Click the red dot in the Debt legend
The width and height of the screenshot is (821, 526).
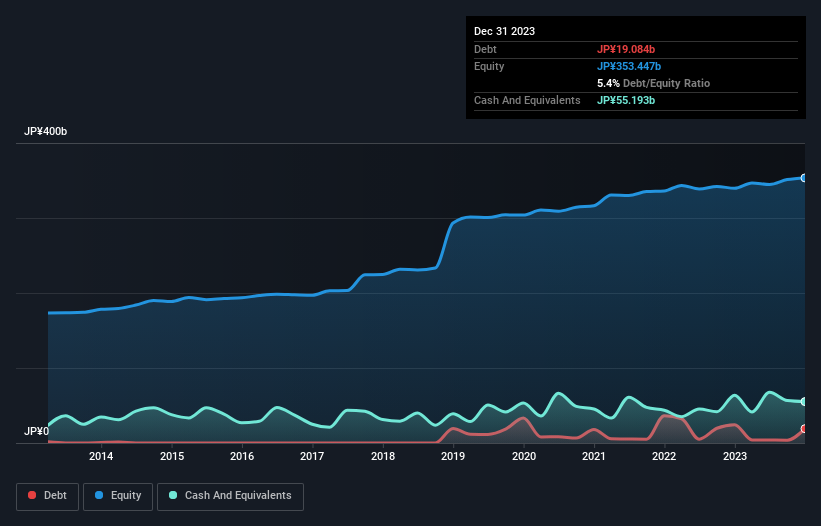(x=32, y=495)
